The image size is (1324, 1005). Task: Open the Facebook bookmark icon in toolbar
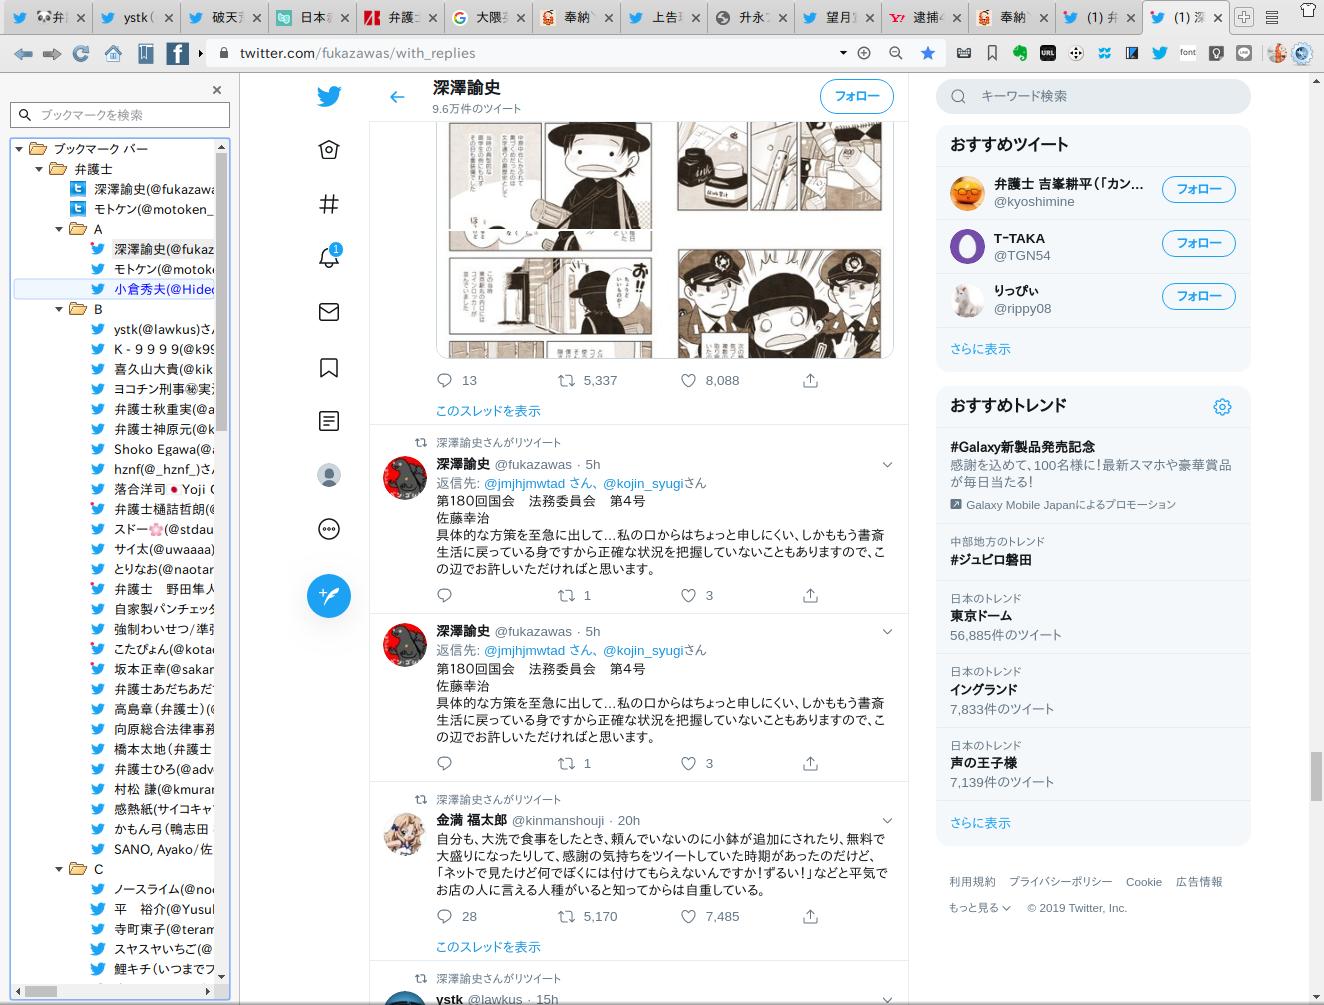click(x=177, y=54)
